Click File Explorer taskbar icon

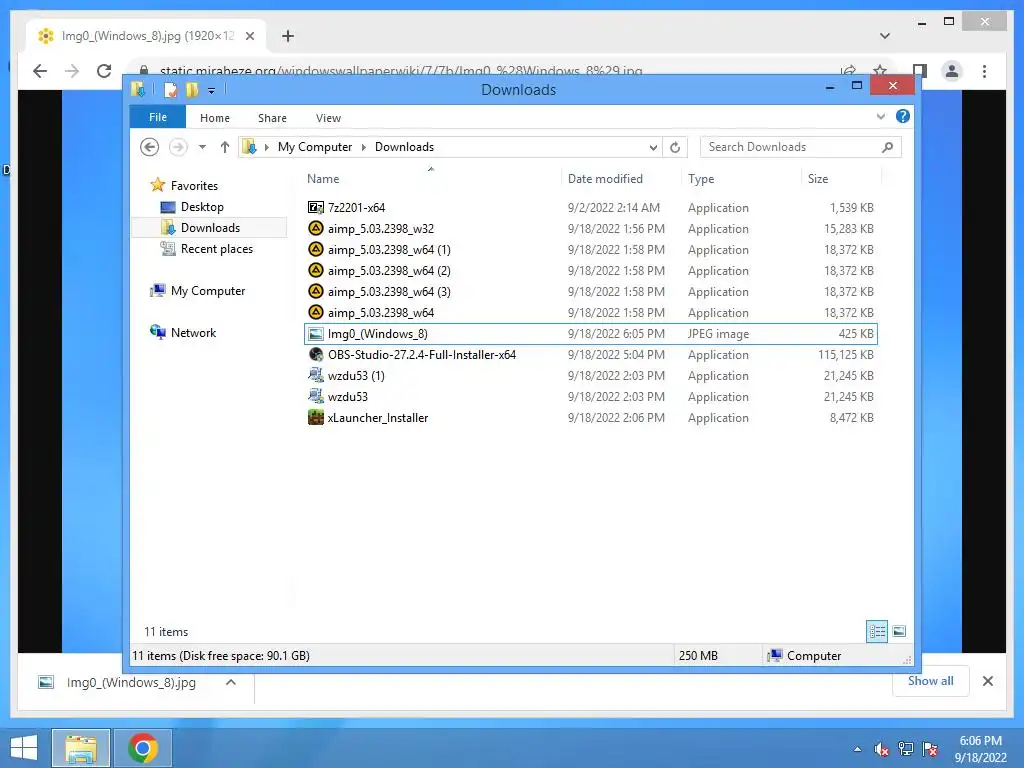(81, 748)
